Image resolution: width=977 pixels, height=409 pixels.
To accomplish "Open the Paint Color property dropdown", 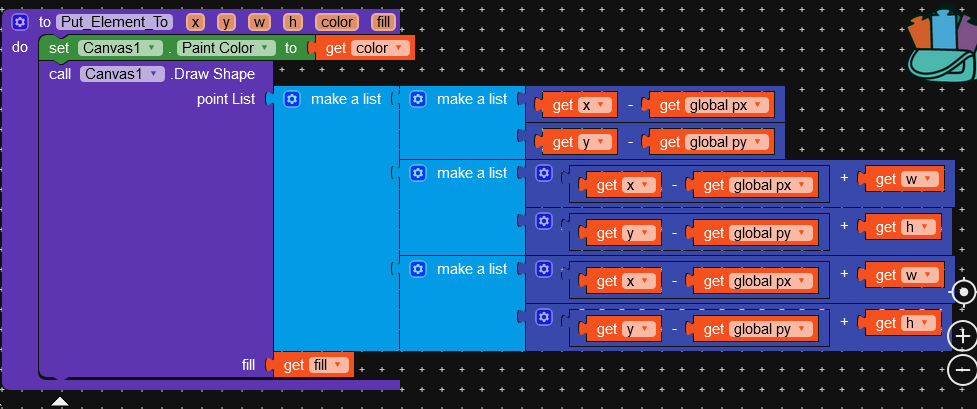I will click(226, 48).
